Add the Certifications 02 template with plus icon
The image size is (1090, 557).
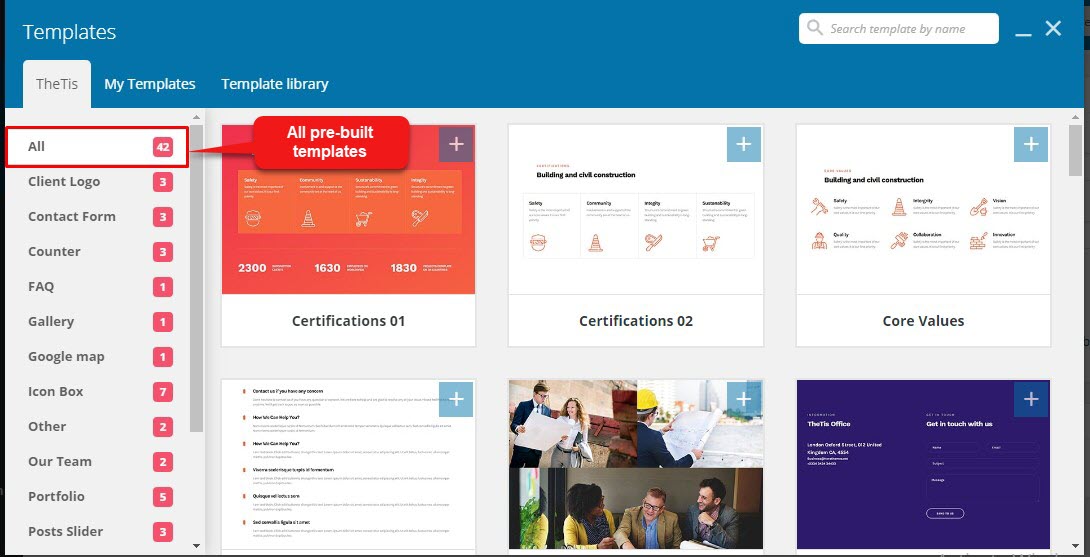[744, 145]
